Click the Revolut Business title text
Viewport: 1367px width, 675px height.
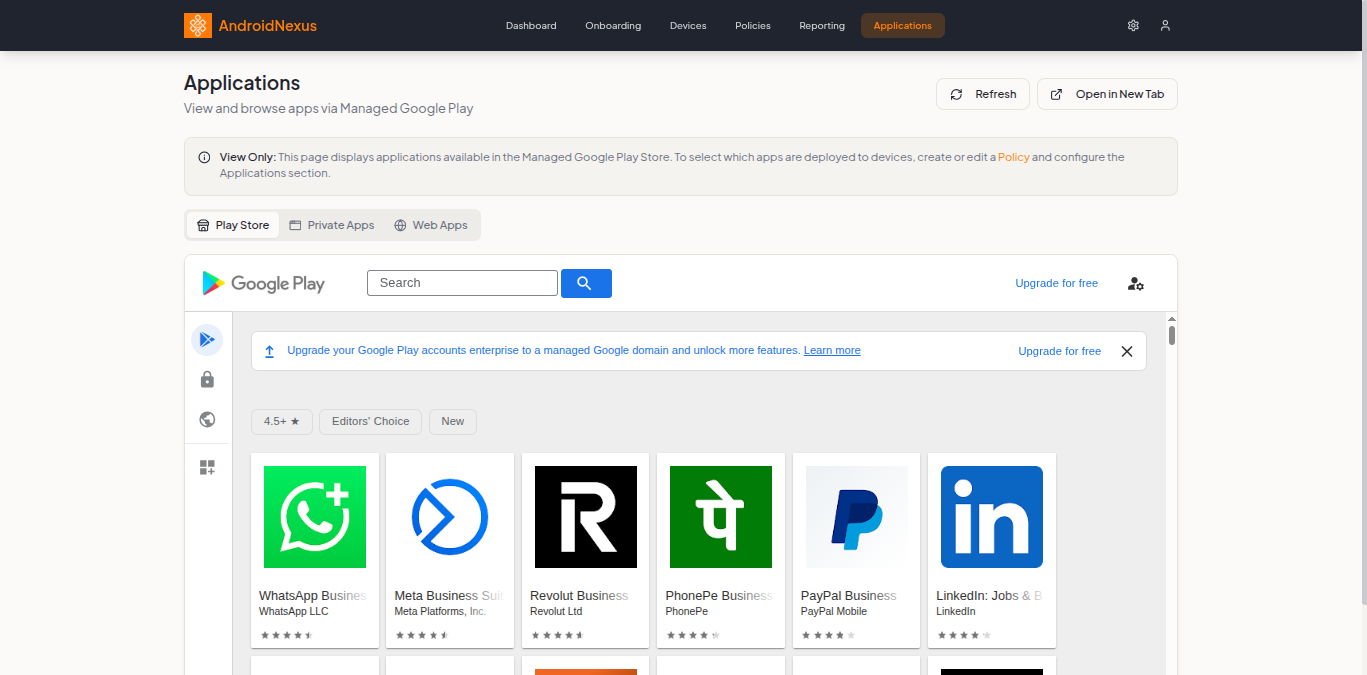coord(579,595)
